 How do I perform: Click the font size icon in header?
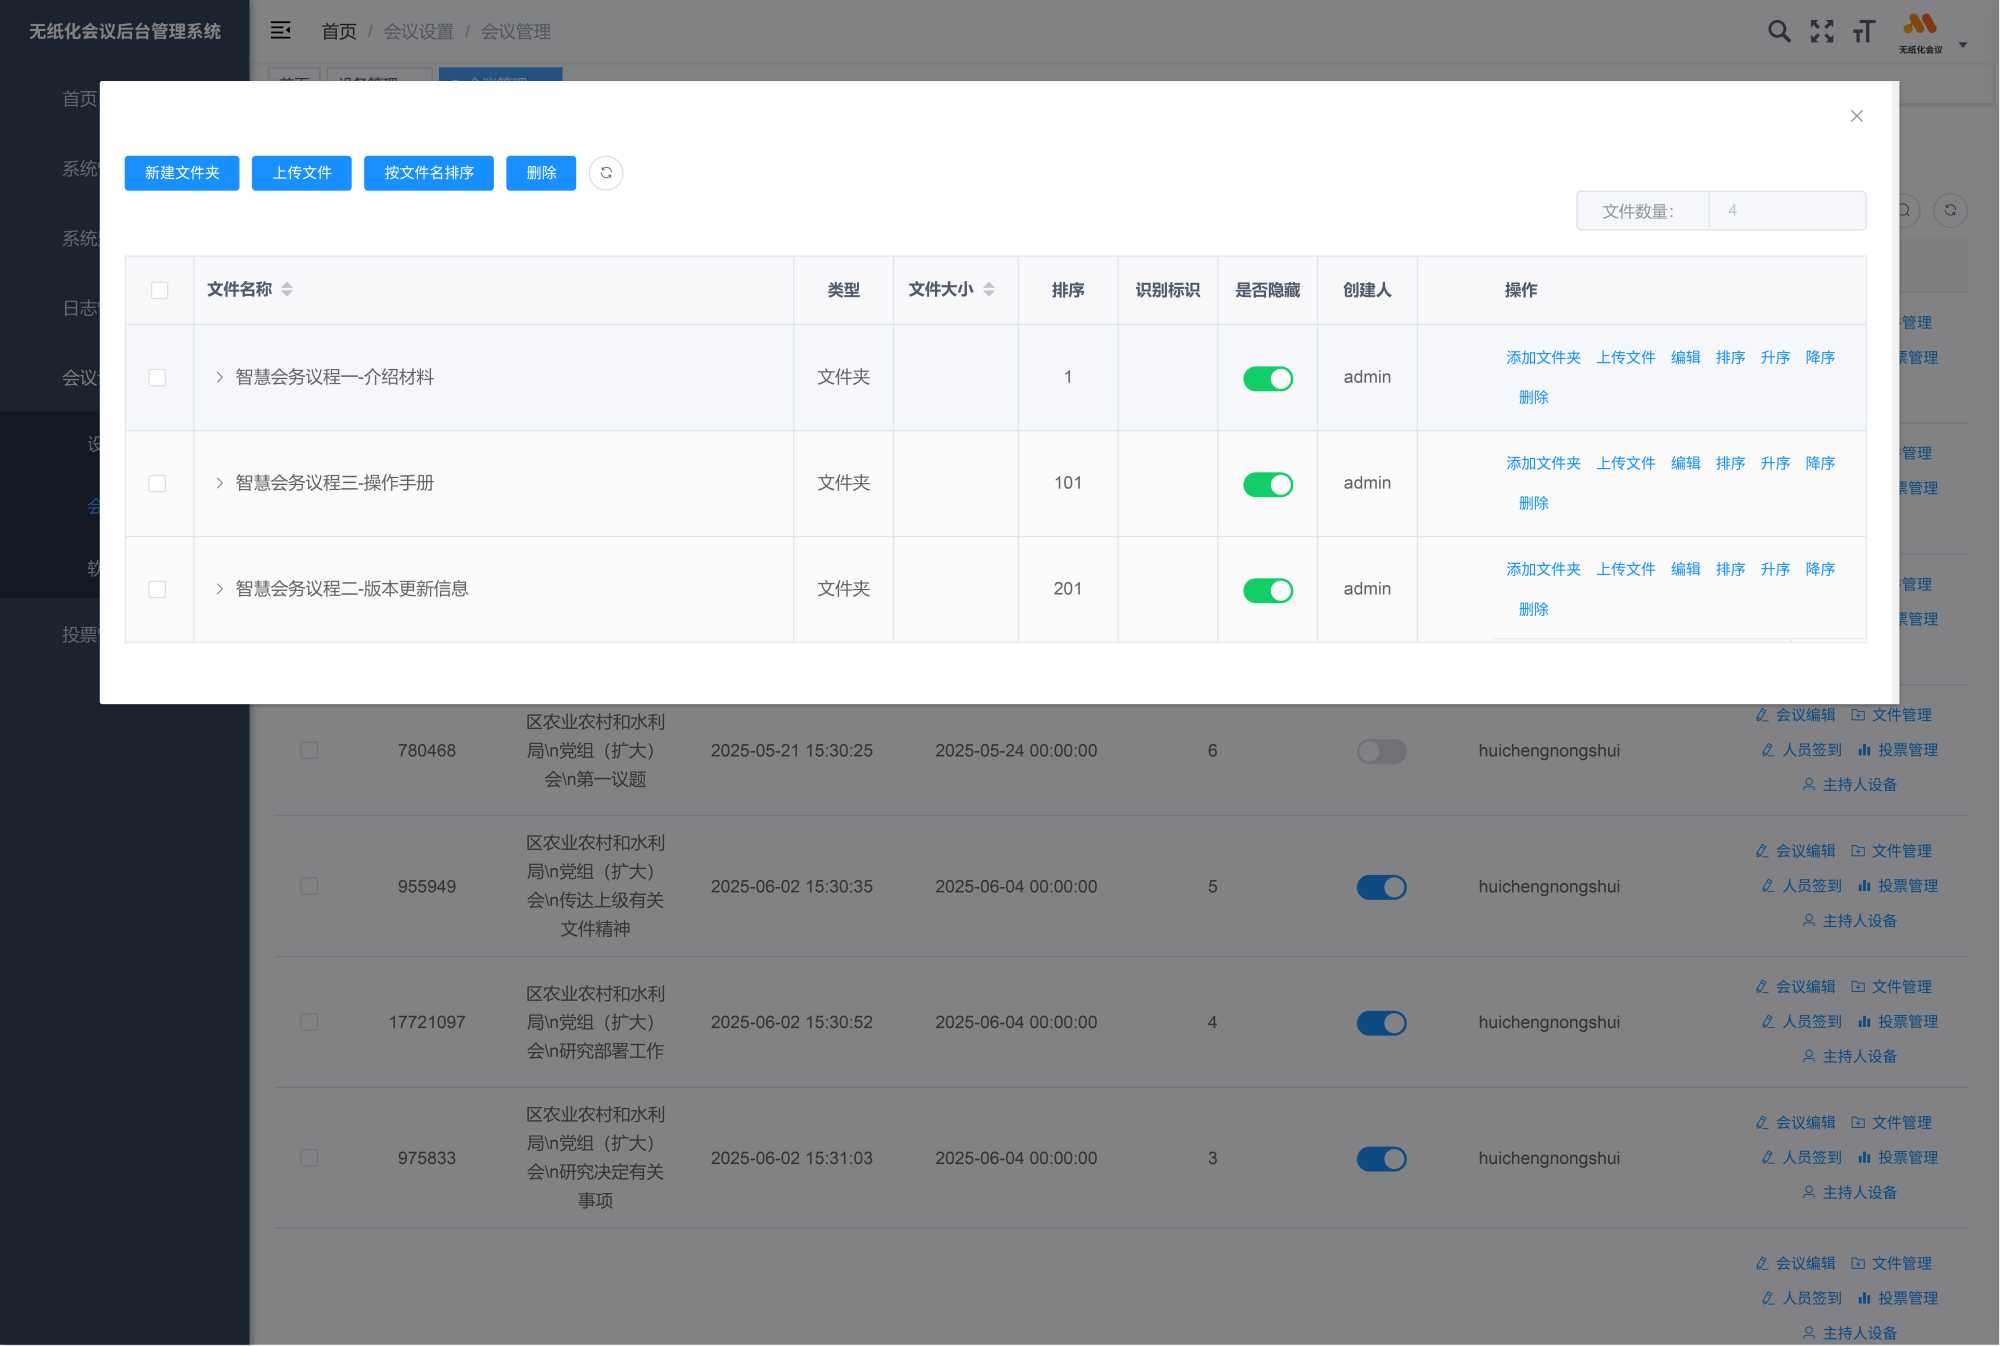pos(1863,31)
